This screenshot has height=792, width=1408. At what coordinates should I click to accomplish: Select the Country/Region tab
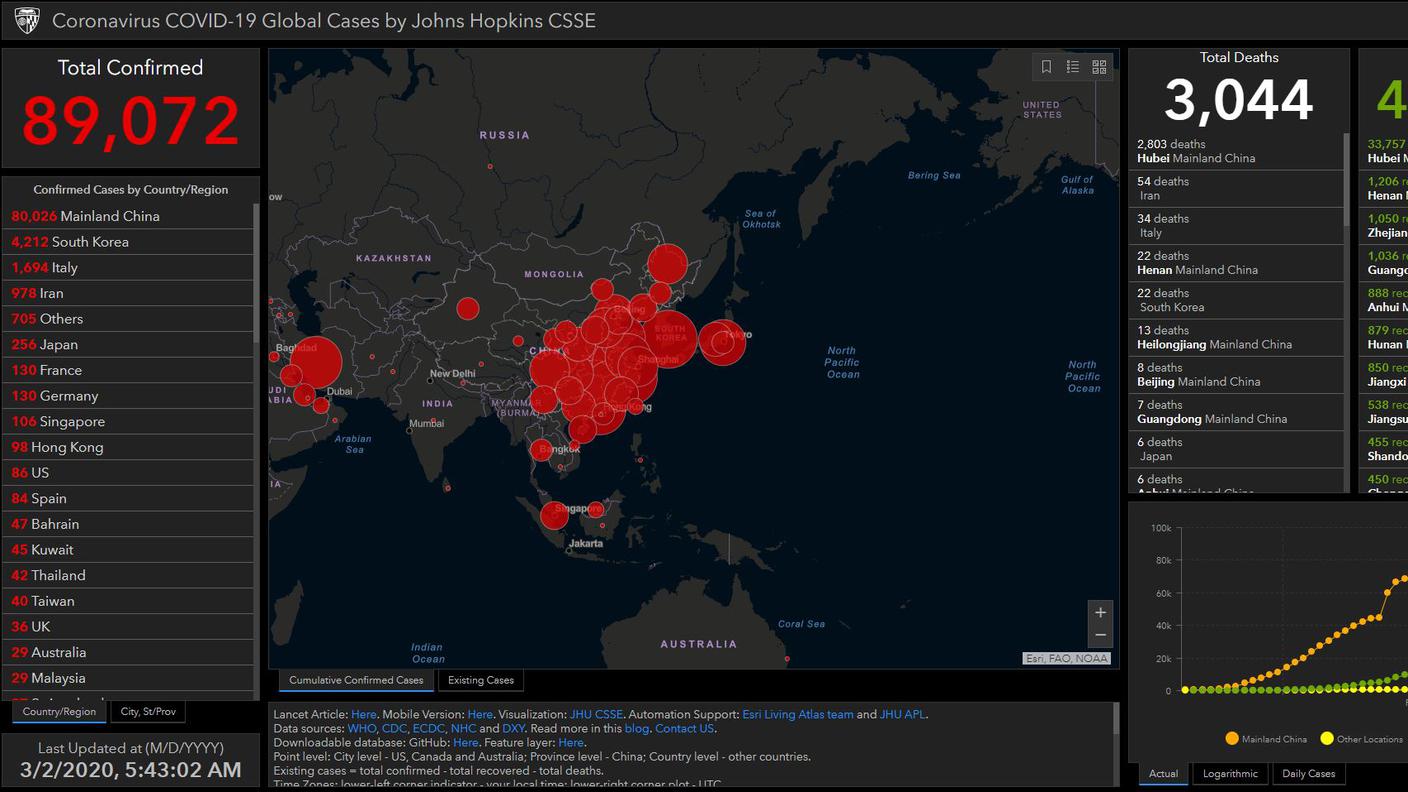coord(59,712)
